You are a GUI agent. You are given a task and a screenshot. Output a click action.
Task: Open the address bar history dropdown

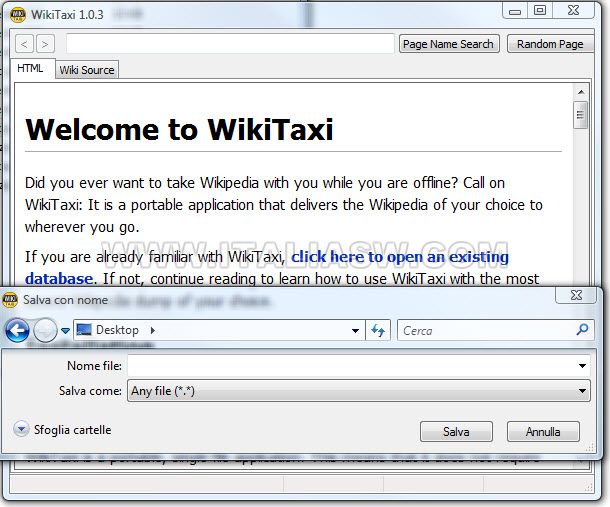355,331
